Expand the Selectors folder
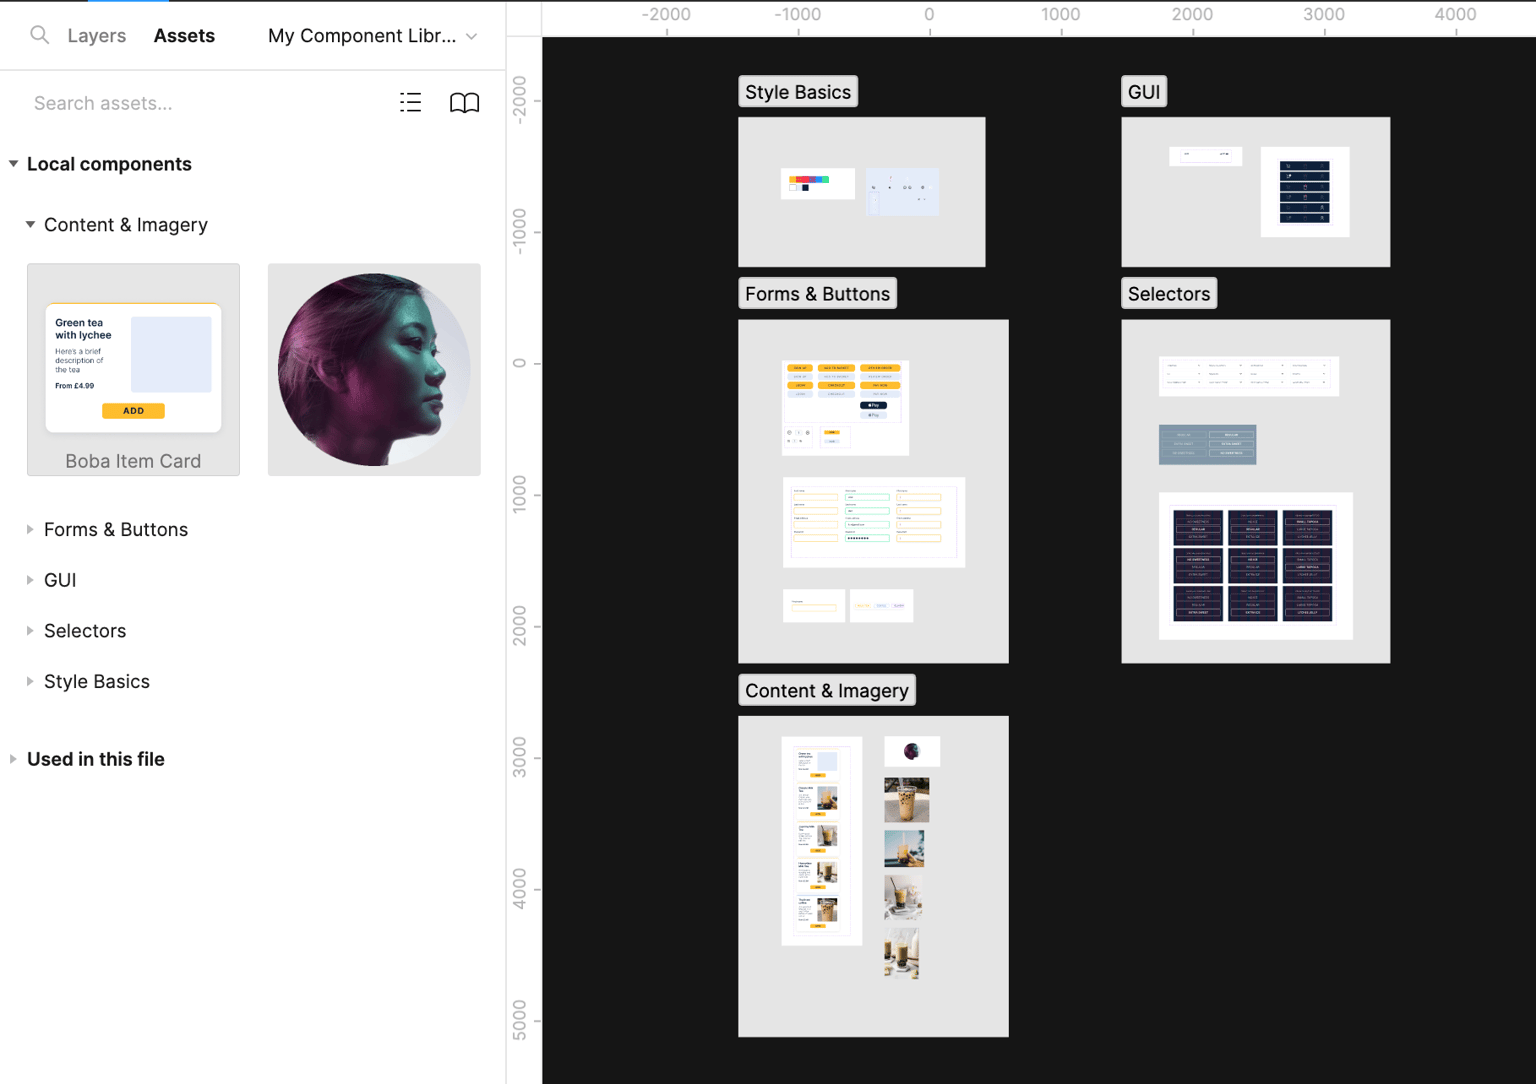The height and width of the screenshot is (1084, 1536). 30,631
